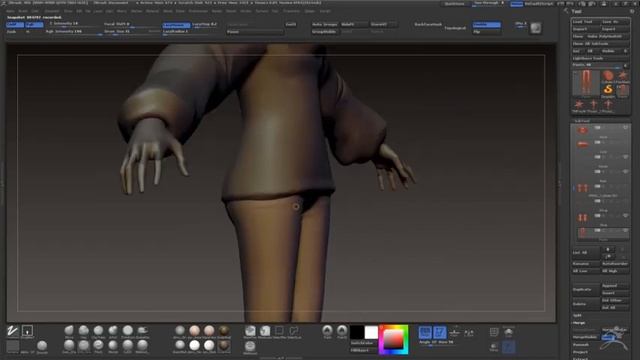
Task: Collapse the Tool palette header
Action: click(x=576, y=11)
